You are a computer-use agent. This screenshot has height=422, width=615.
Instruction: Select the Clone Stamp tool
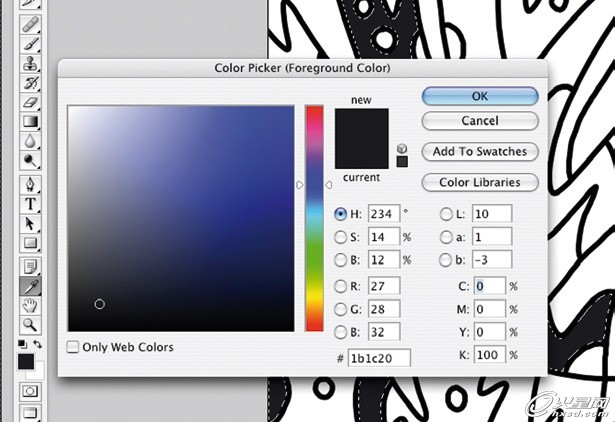click(x=30, y=63)
